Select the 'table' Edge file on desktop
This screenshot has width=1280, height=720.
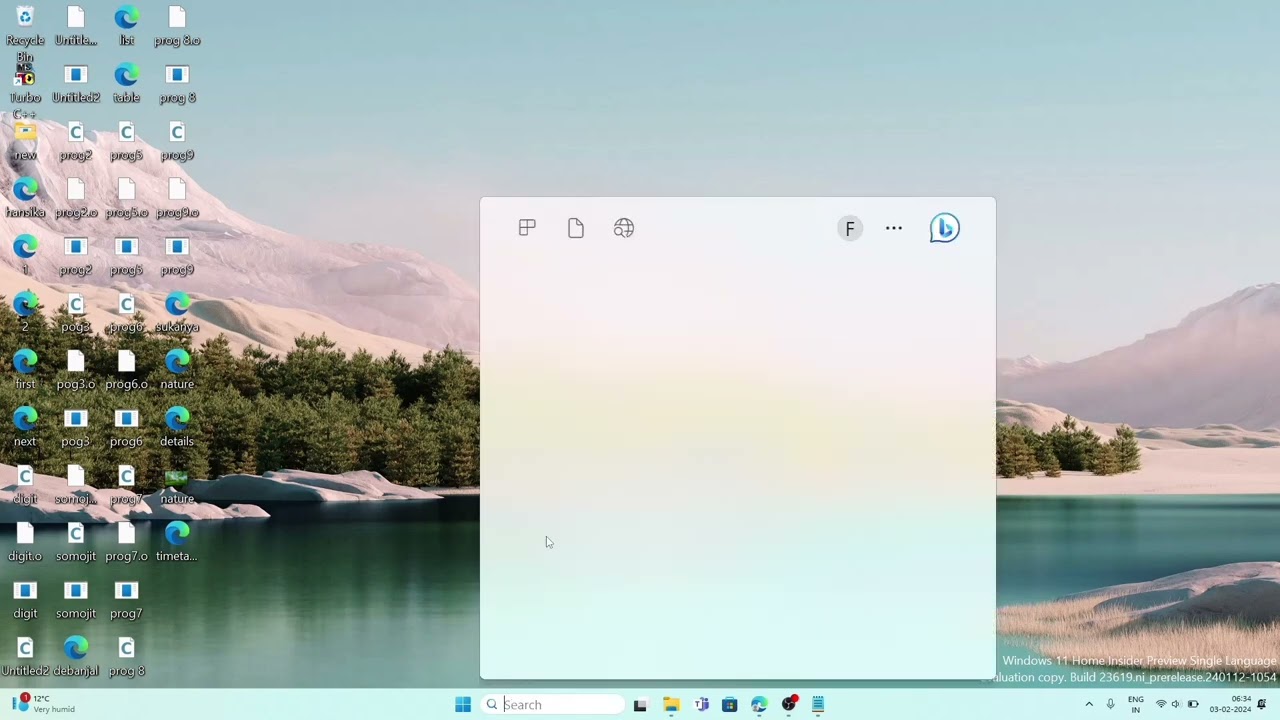point(126,83)
